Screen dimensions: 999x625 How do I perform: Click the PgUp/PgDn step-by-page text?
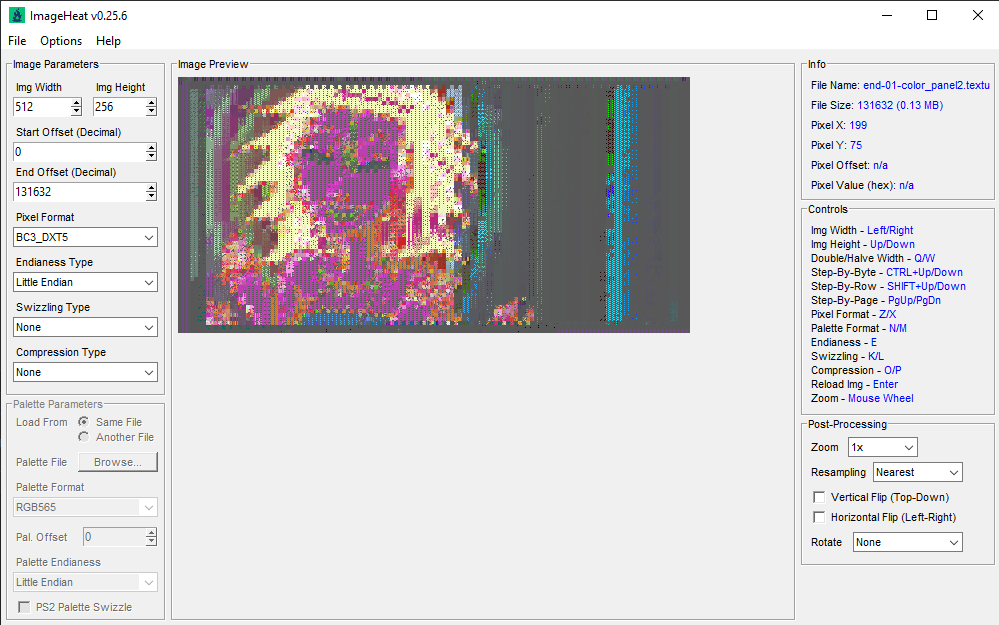pos(914,300)
